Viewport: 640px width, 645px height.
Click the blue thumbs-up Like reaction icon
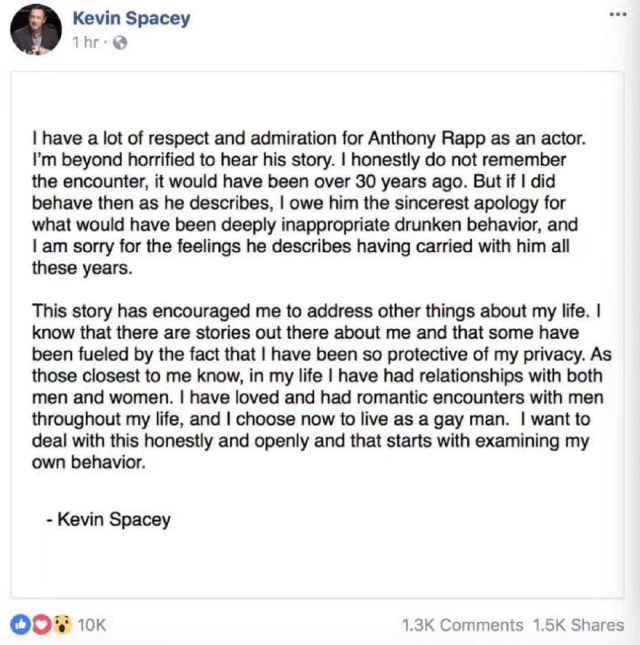21,625
